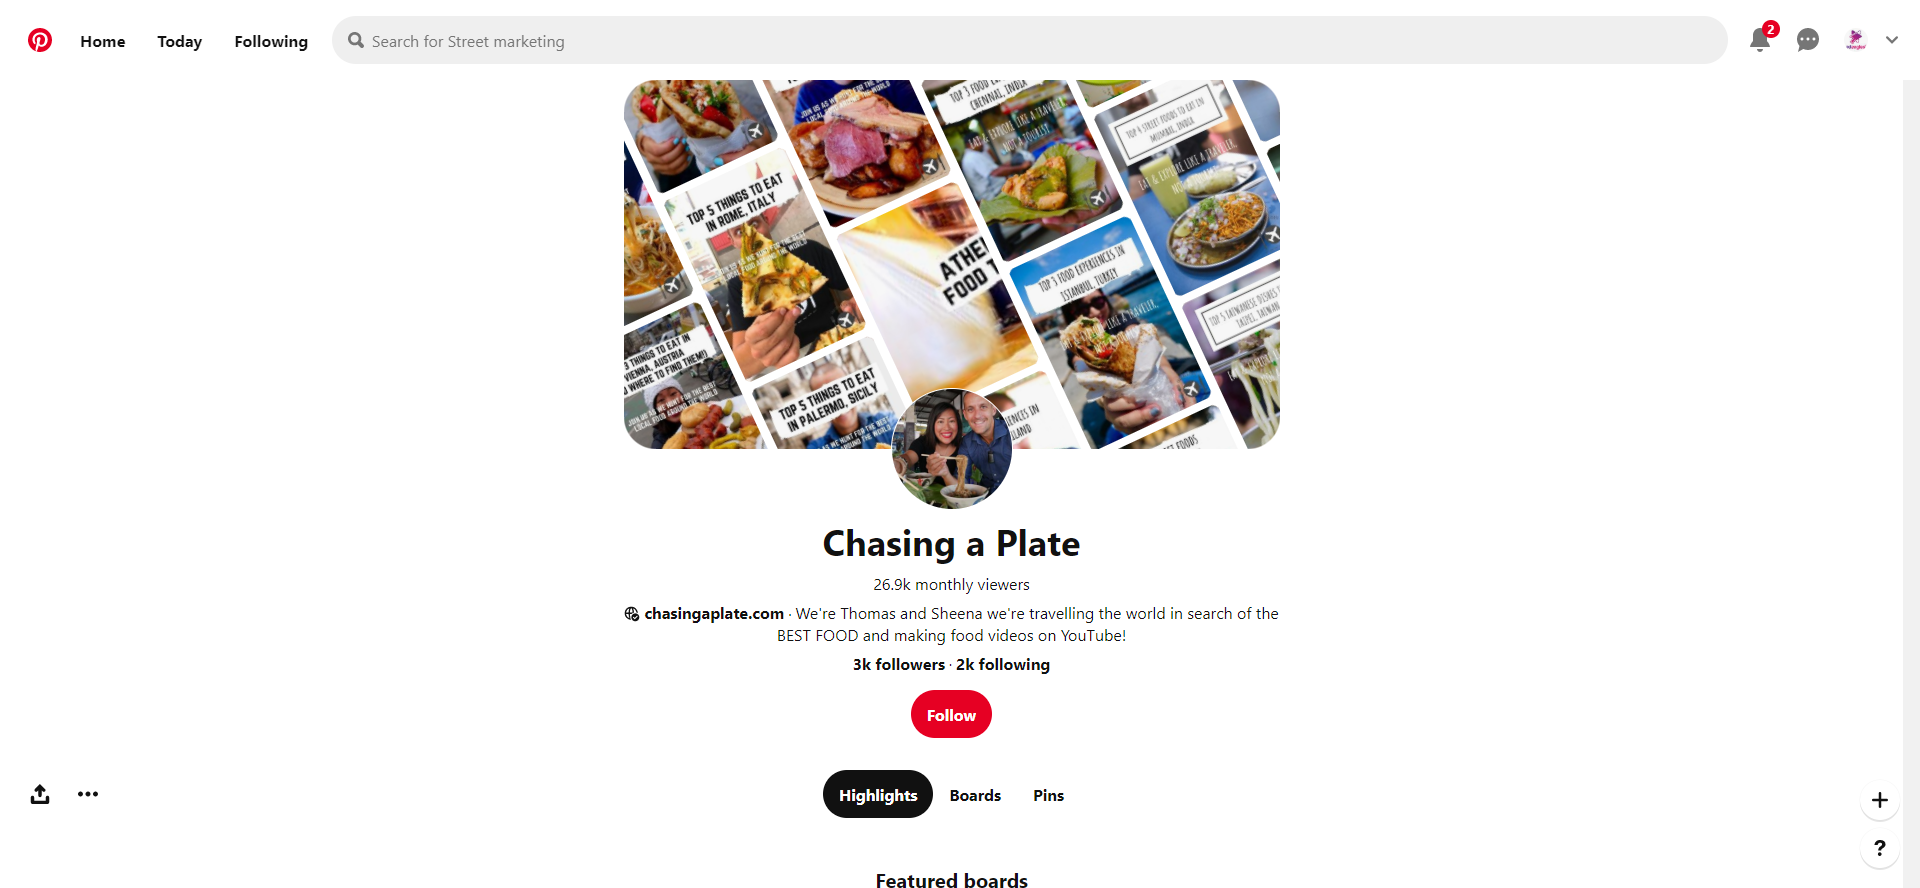The width and height of the screenshot is (1920, 888).
Task: Click the search field for Street marketing
Action: (x=1030, y=40)
